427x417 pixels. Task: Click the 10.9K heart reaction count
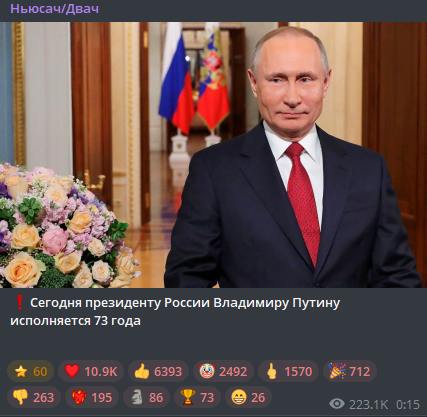(x=101, y=371)
